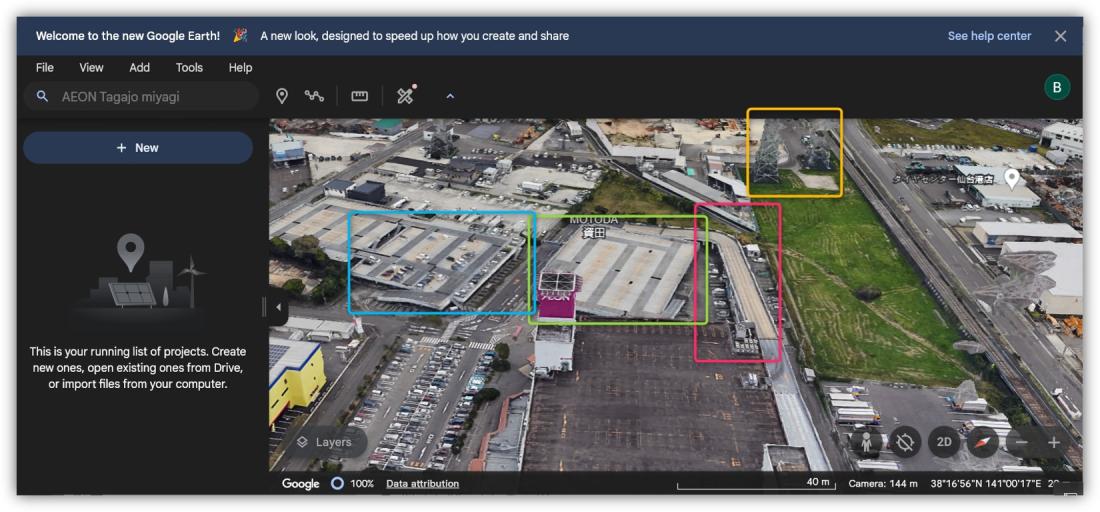Collapse the toolbar with the up chevron
1100x512 pixels.
450,96
